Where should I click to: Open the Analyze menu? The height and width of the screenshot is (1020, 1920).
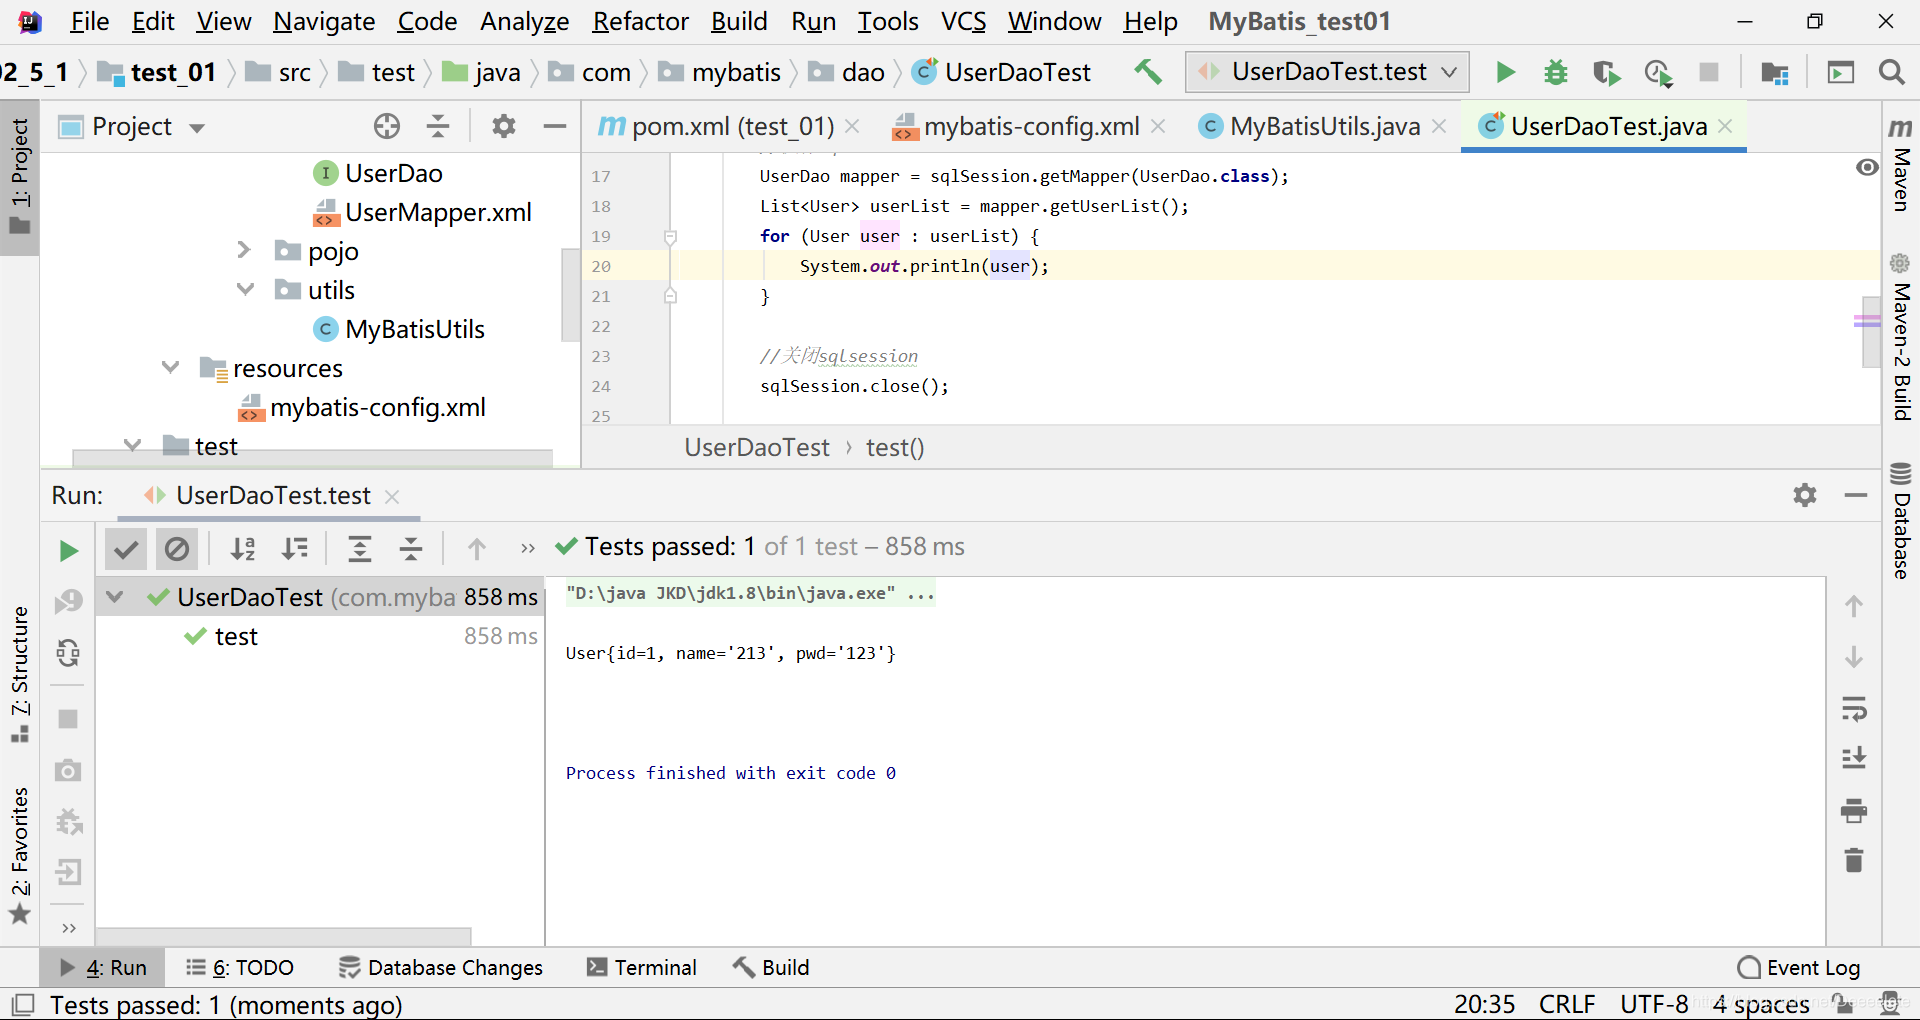pos(524,21)
